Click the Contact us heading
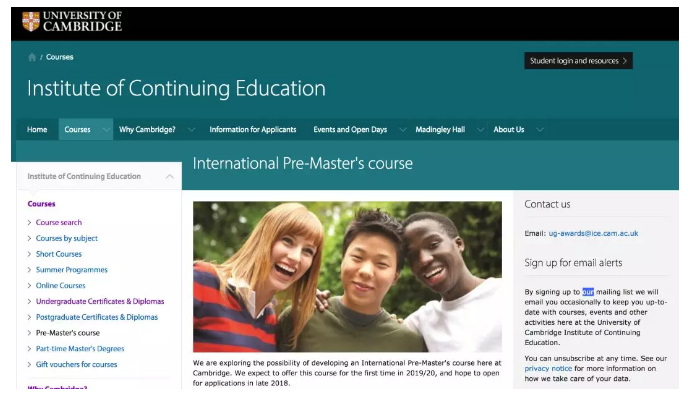The image size is (690, 398). pyautogui.click(x=547, y=204)
